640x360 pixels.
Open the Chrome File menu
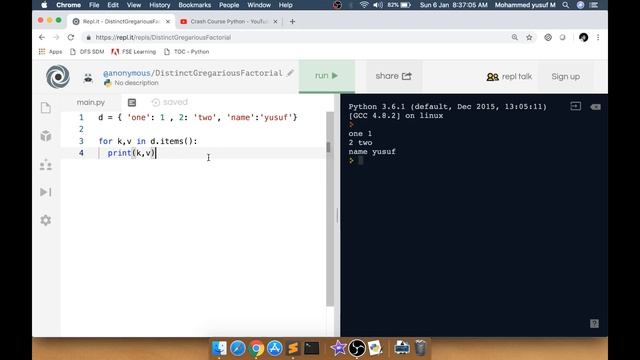pos(94,5)
